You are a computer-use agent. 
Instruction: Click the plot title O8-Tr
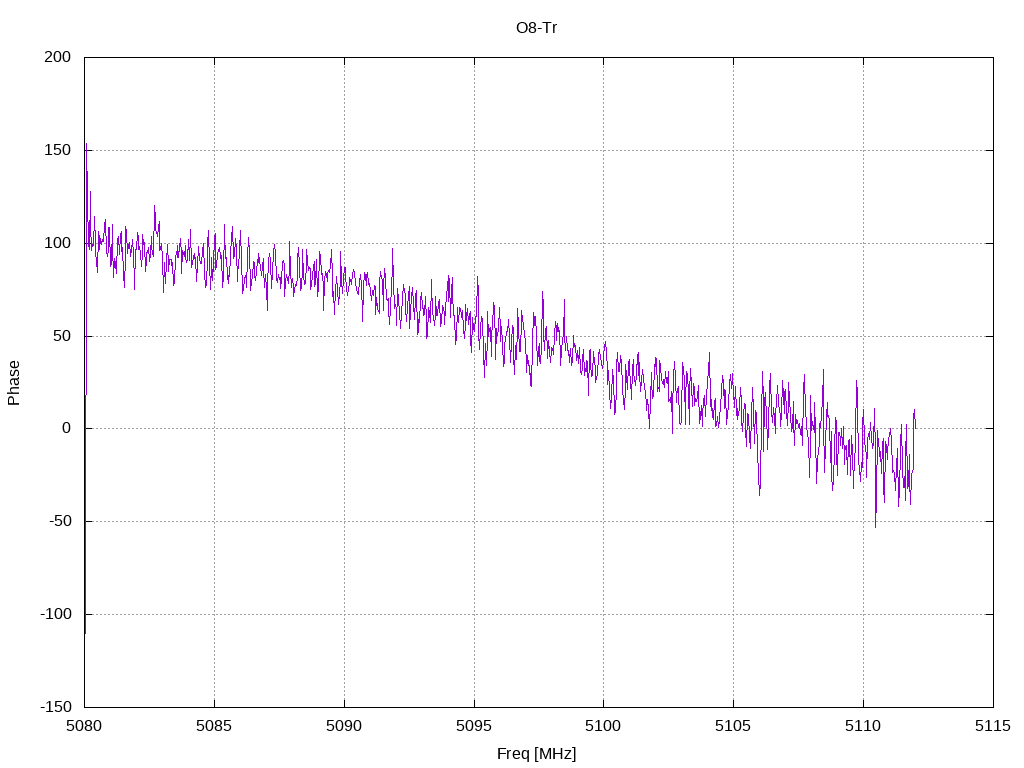coord(536,28)
